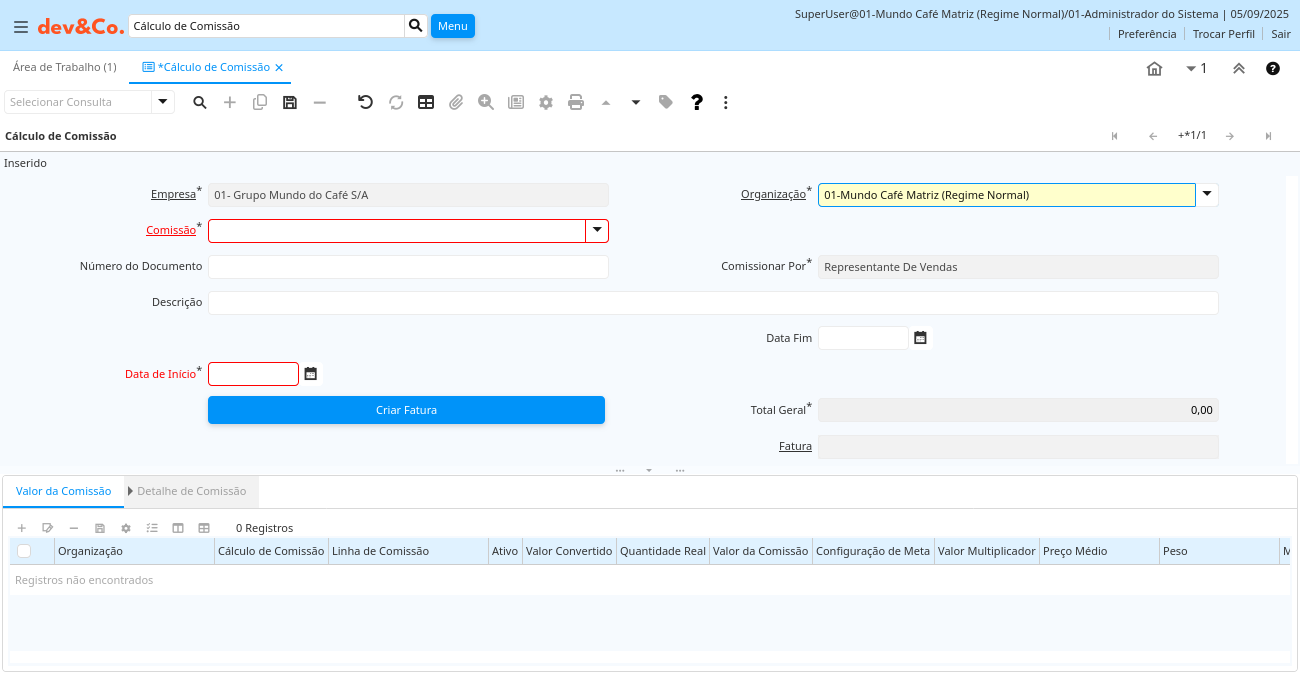Image resolution: width=1300 pixels, height=674 pixels.
Task: Click the undo changes icon in toolbar
Action: click(x=365, y=102)
